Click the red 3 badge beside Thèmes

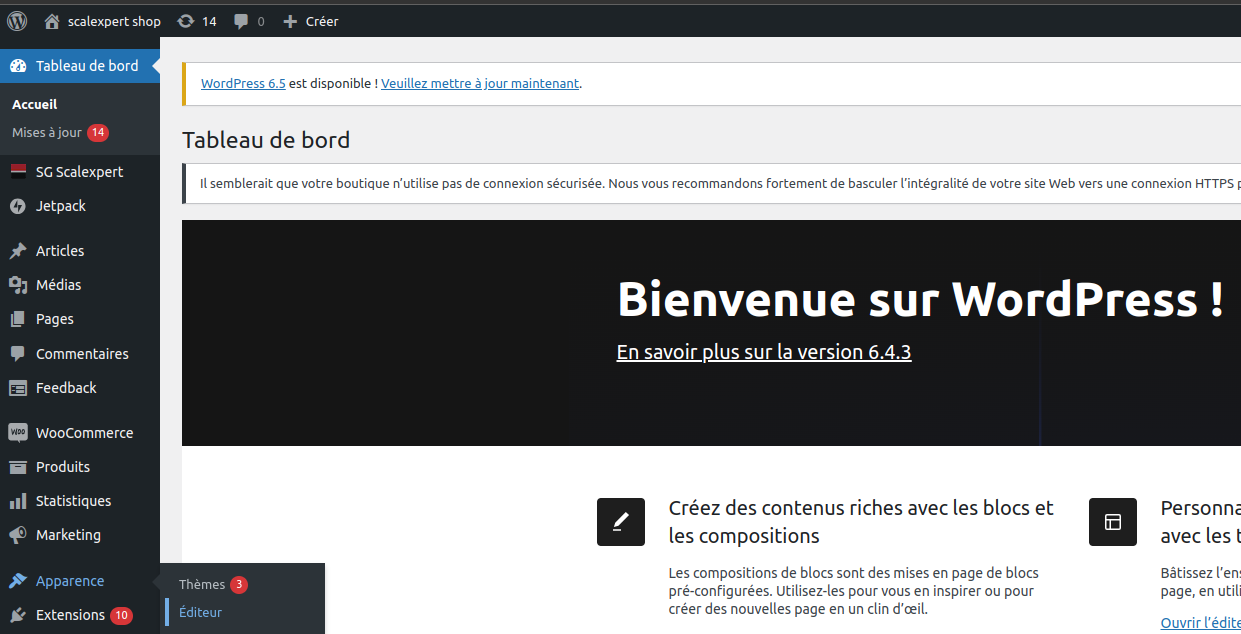point(239,584)
